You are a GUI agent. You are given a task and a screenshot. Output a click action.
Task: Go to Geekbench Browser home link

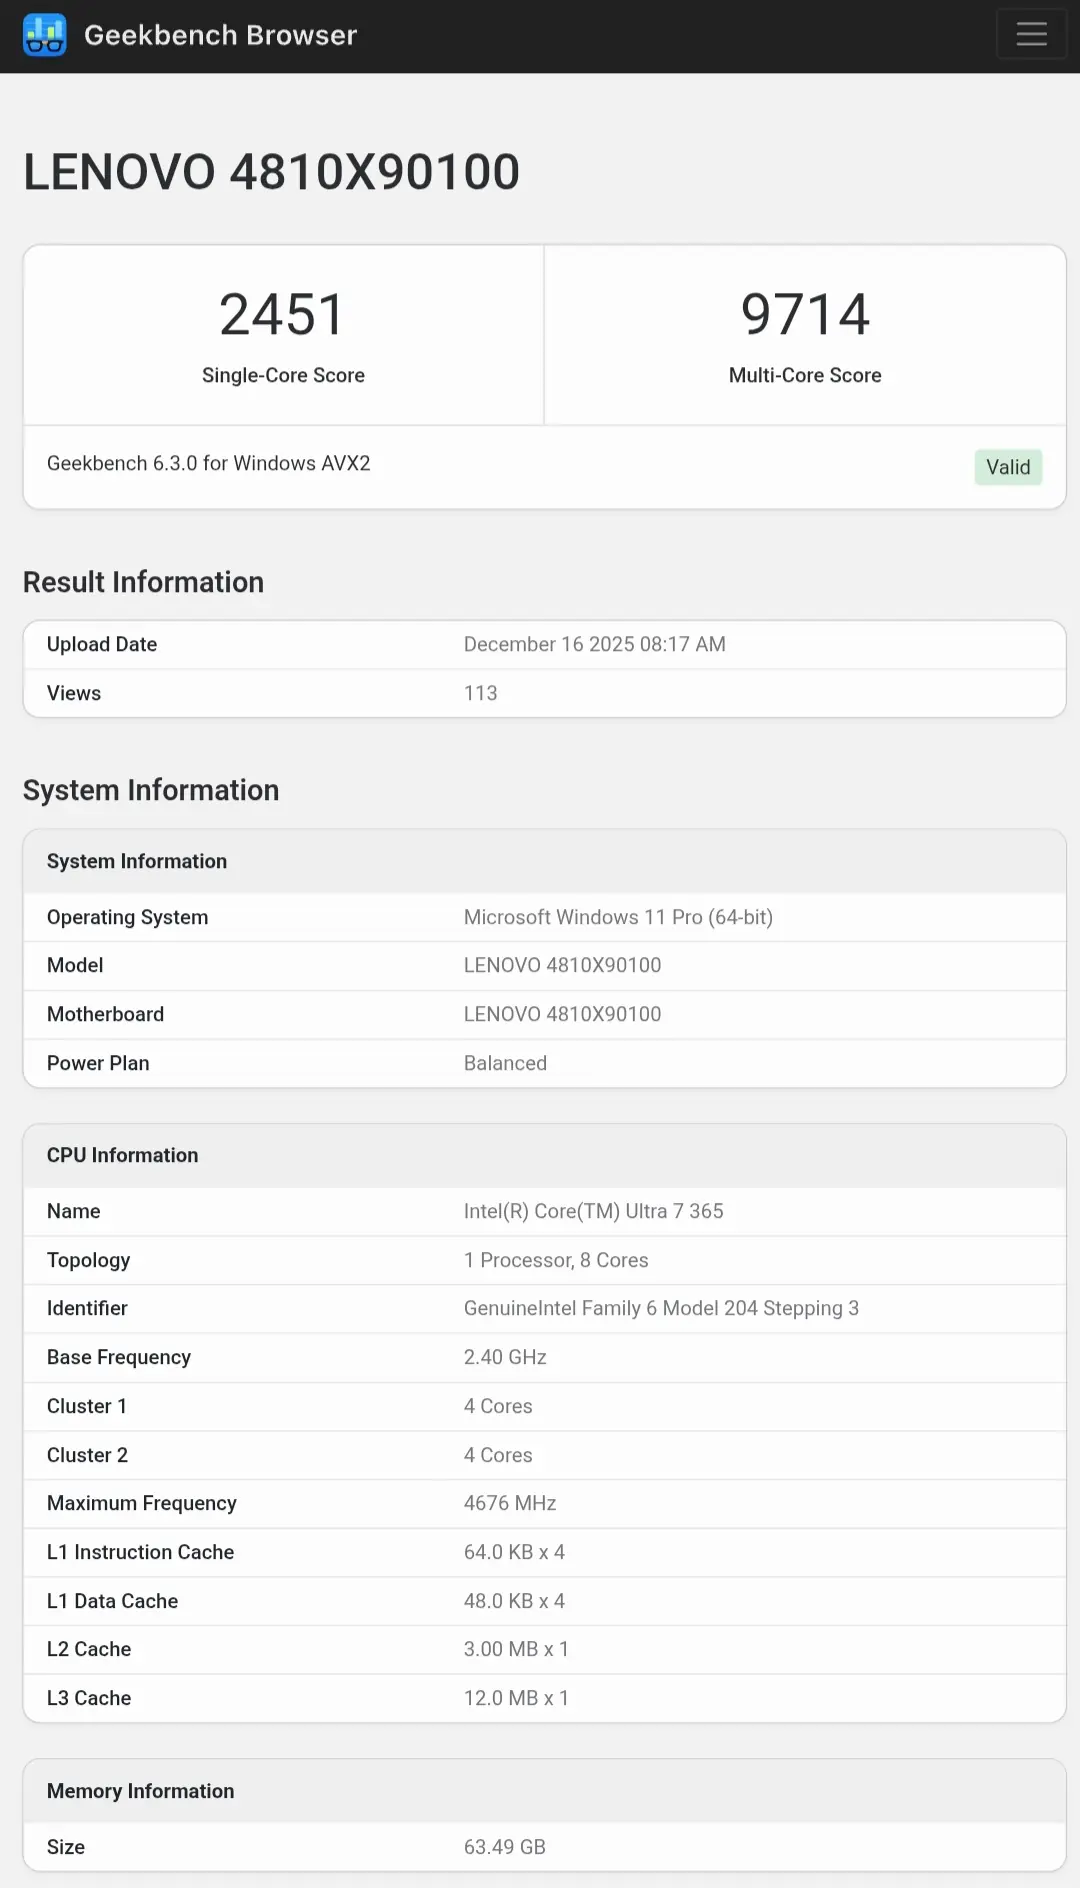tap(220, 35)
